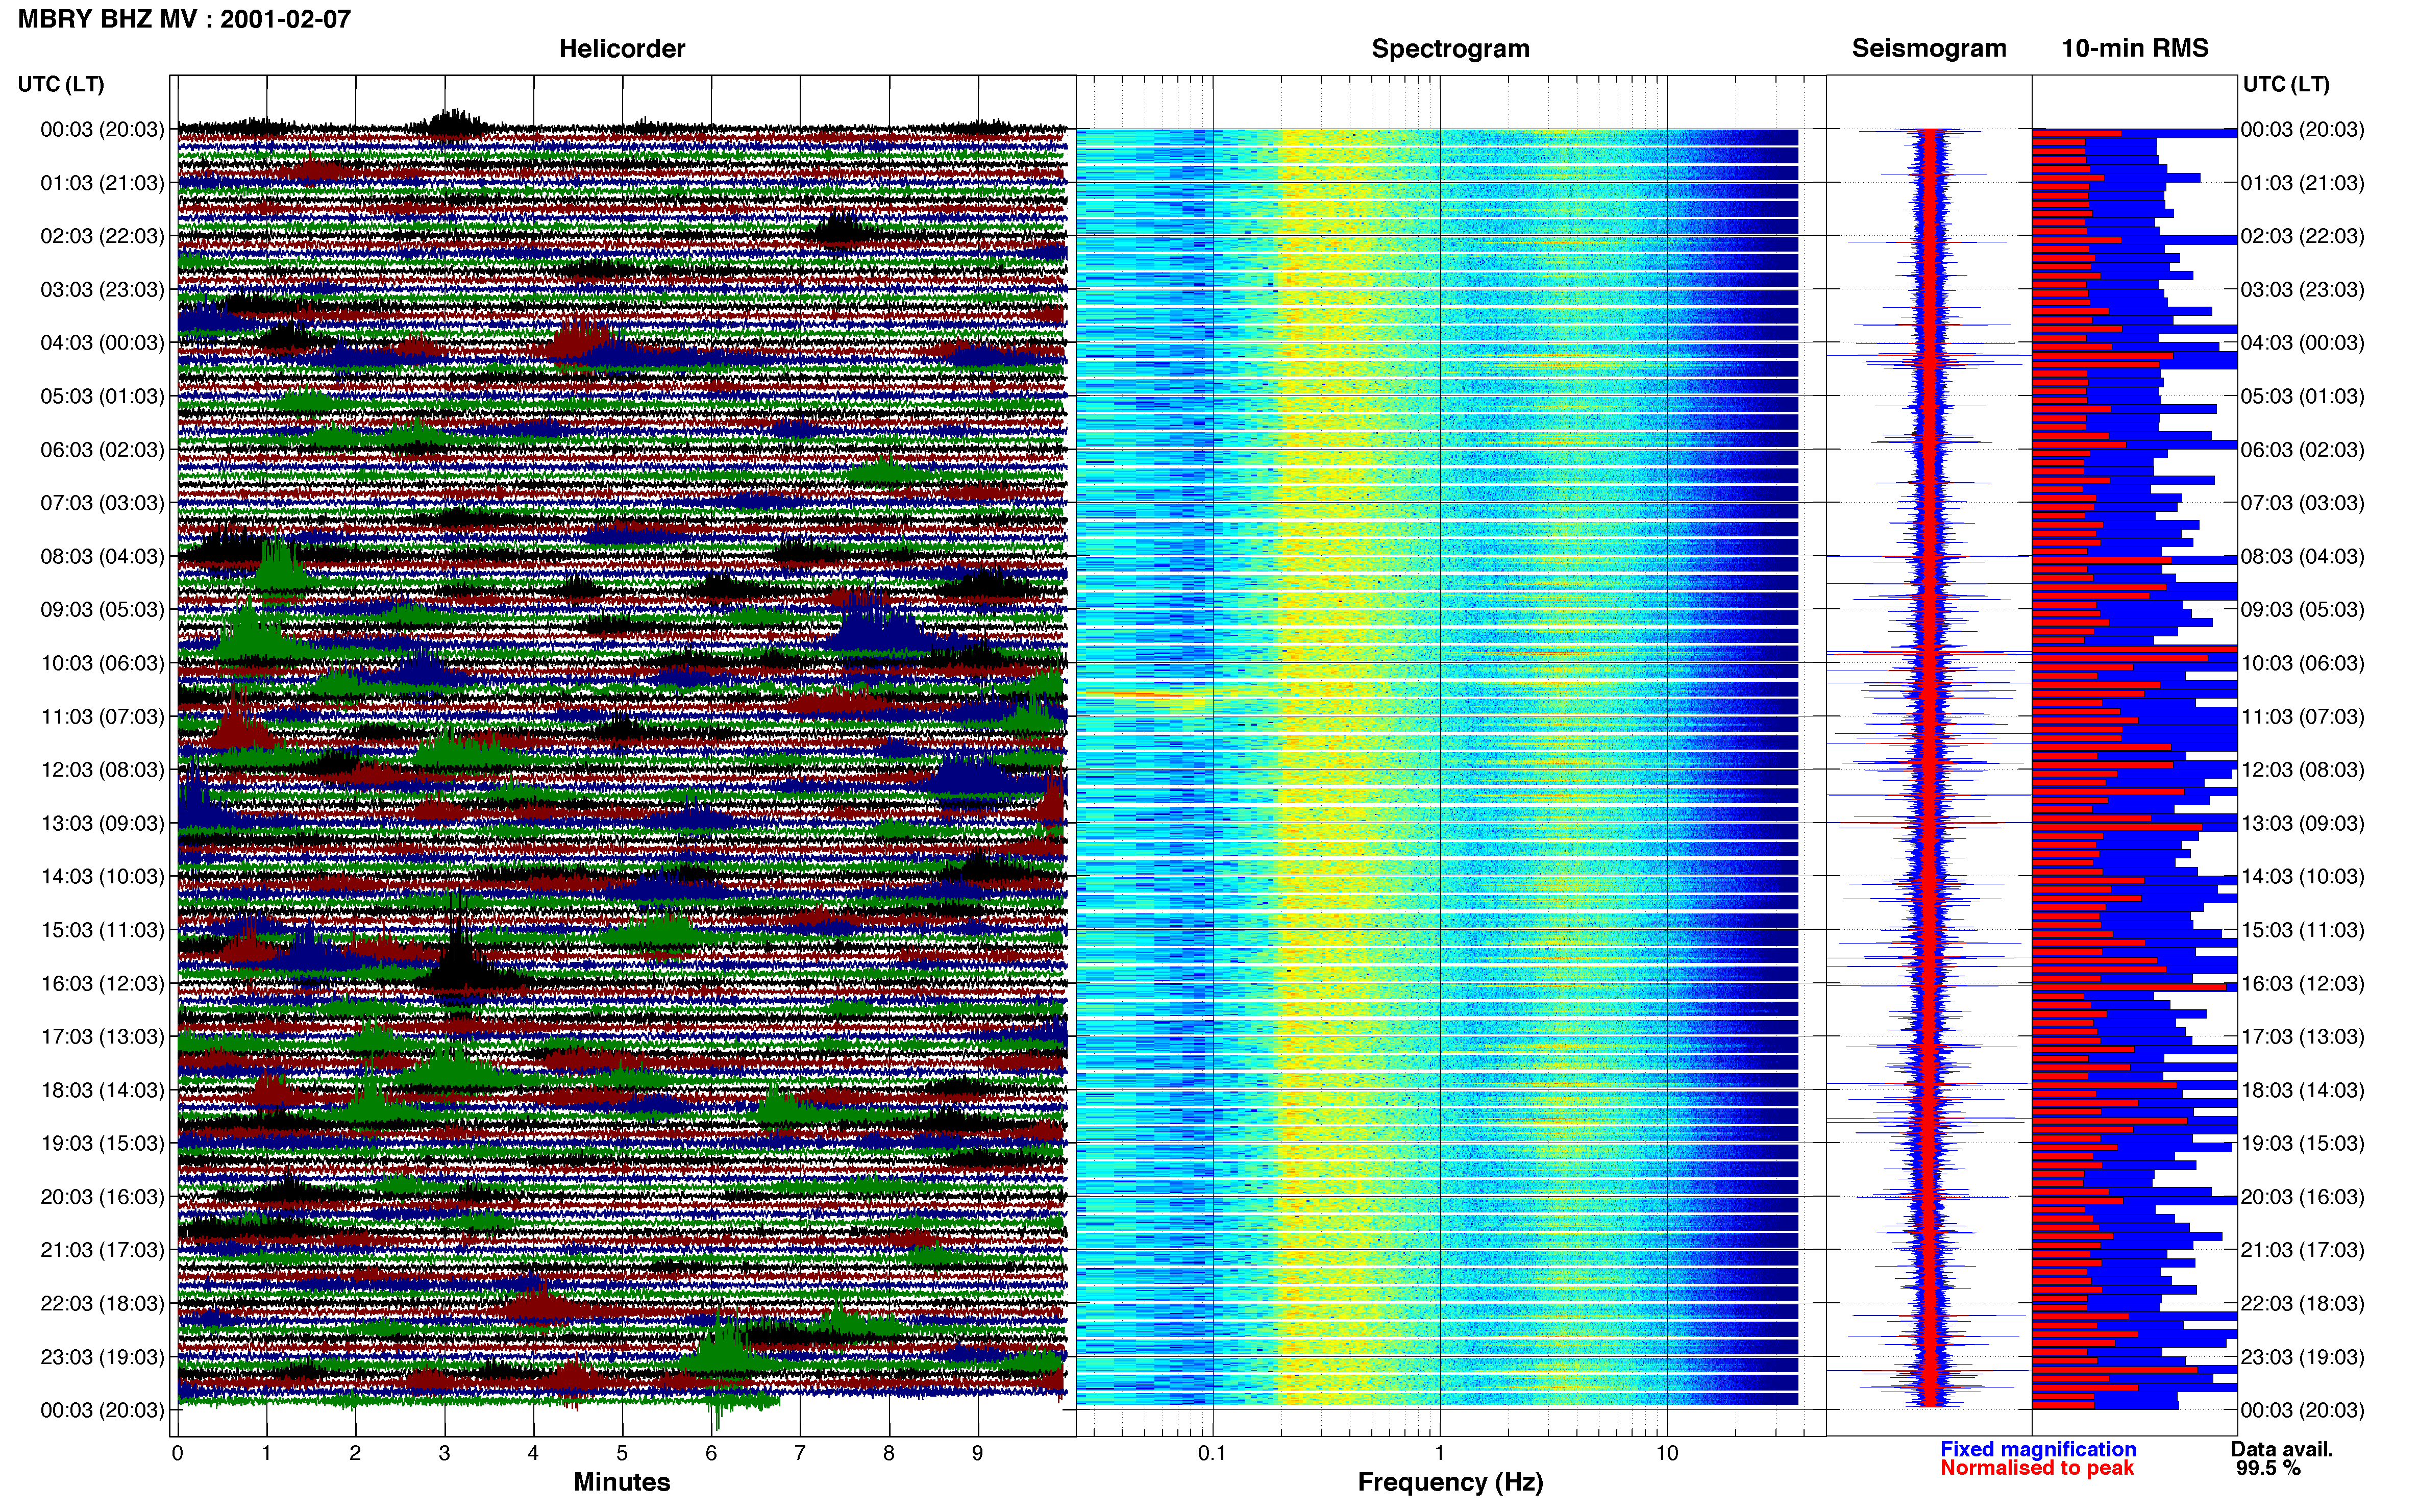Viewport: 2419px width, 1512px height.
Task: Click the Normalised to peak legend entry
Action: tap(2037, 1468)
